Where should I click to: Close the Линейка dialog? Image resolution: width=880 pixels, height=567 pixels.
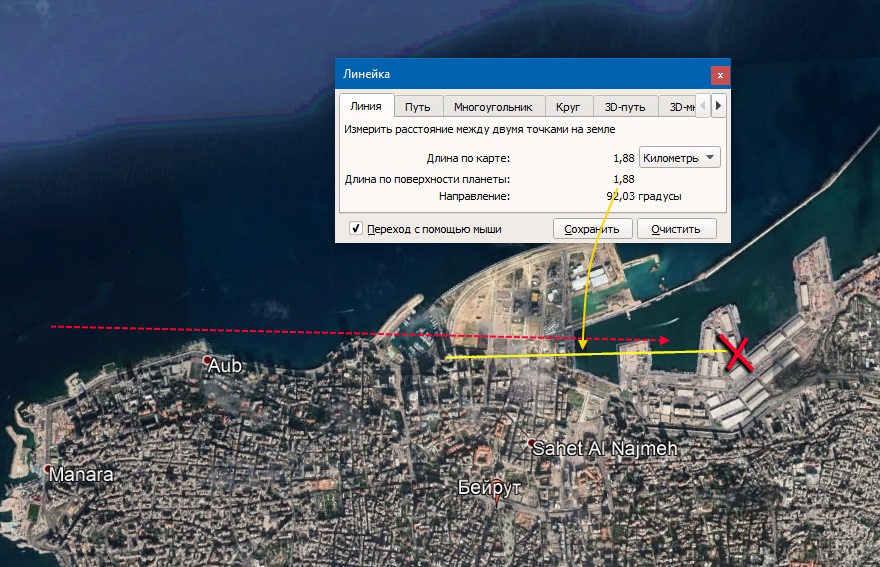coord(720,75)
